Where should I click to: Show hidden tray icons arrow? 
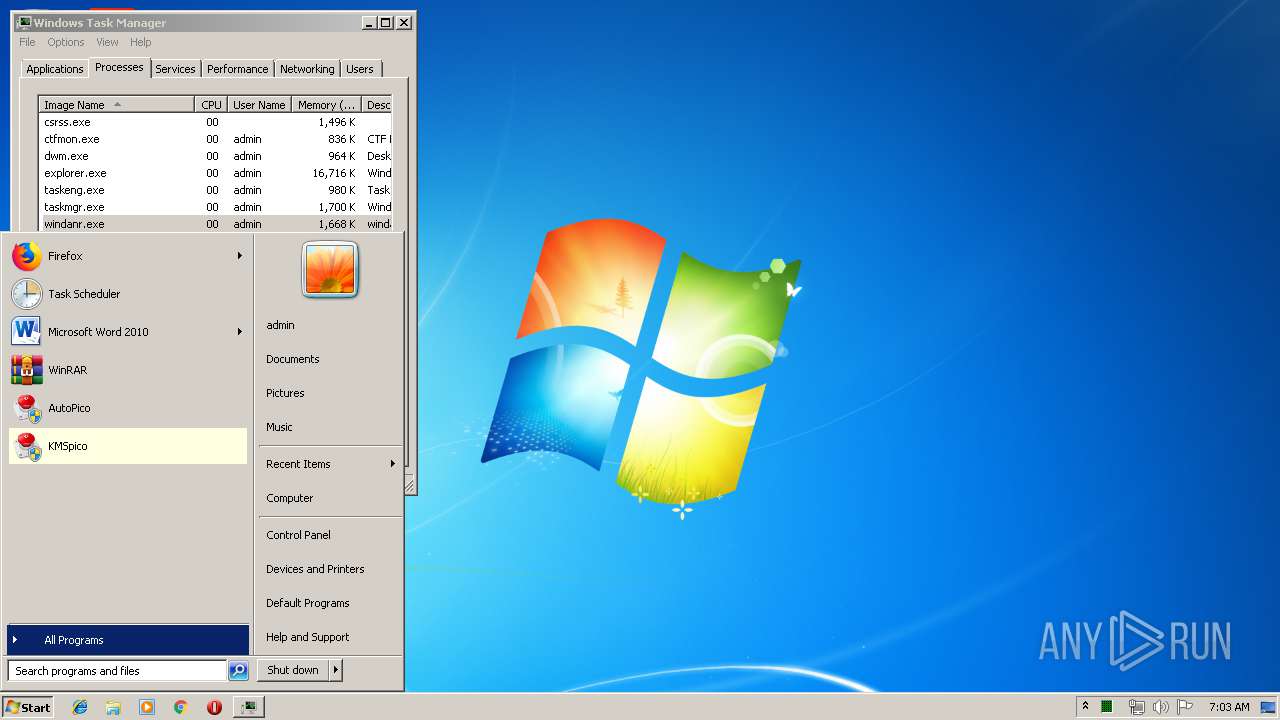1085,707
